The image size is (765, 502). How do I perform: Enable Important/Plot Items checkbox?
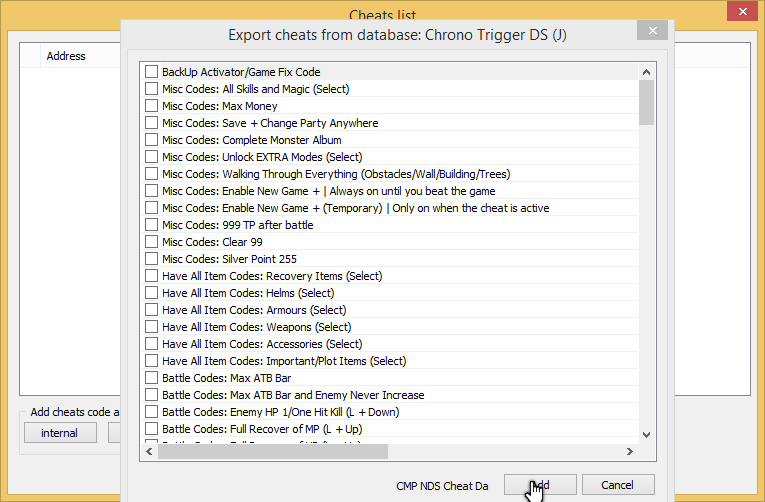tap(151, 361)
